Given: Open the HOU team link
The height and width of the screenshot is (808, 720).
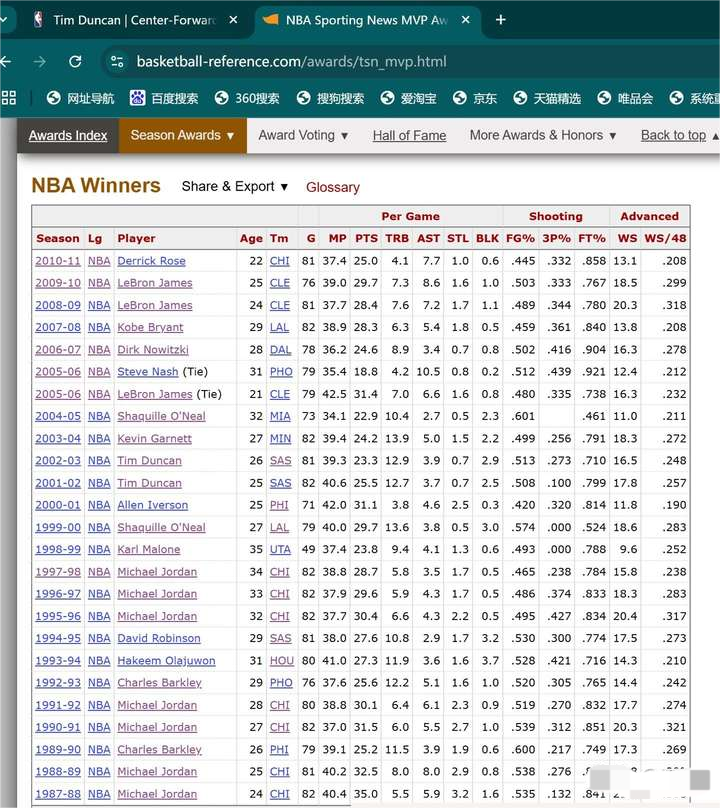Looking at the screenshot, I should tap(281, 661).
